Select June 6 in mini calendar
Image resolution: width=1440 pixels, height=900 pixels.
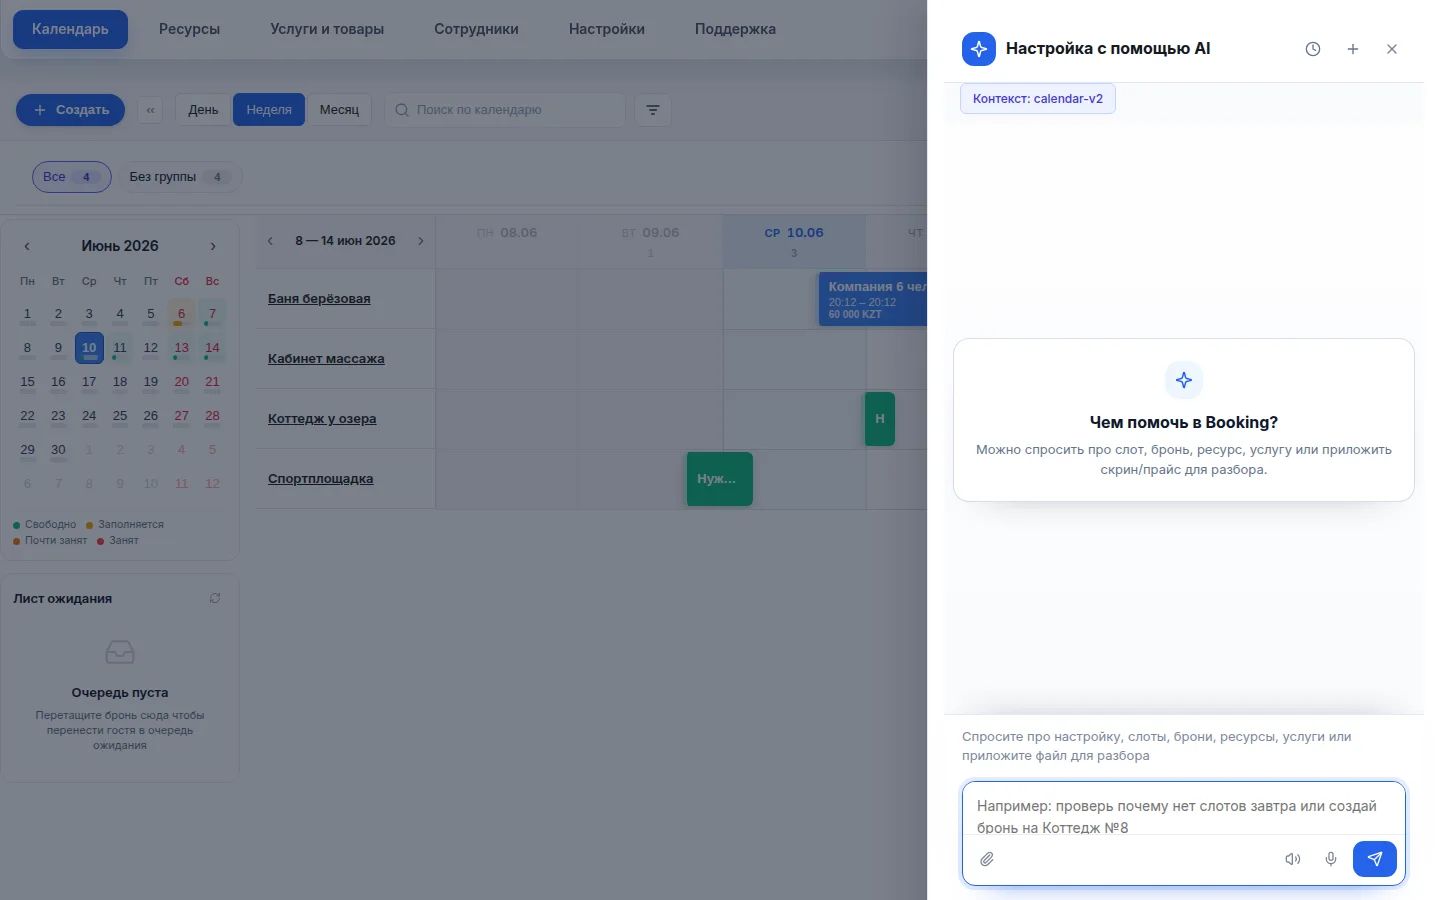point(181,314)
